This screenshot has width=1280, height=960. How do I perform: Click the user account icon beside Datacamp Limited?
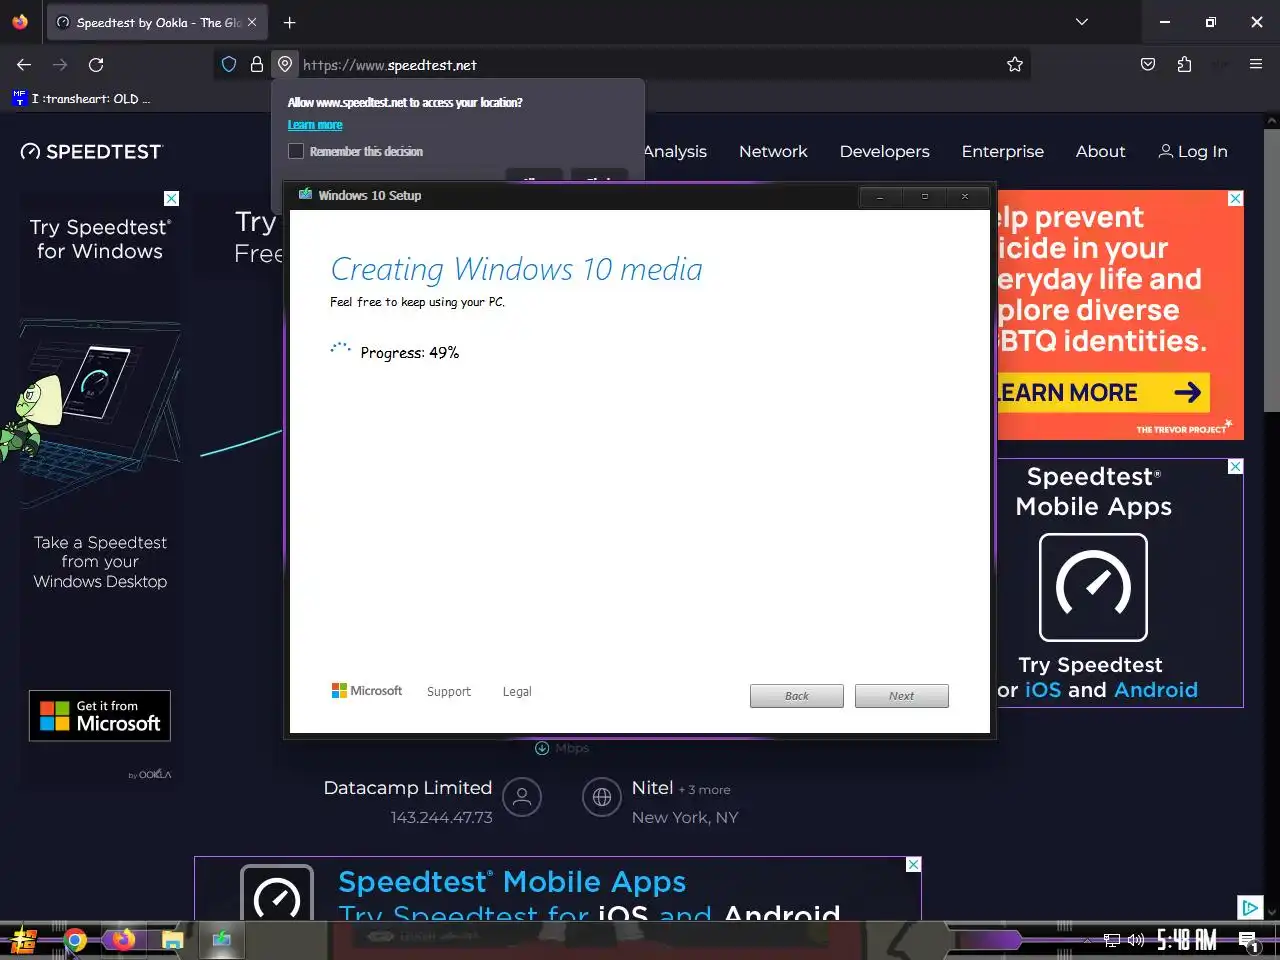pos(522,797)
